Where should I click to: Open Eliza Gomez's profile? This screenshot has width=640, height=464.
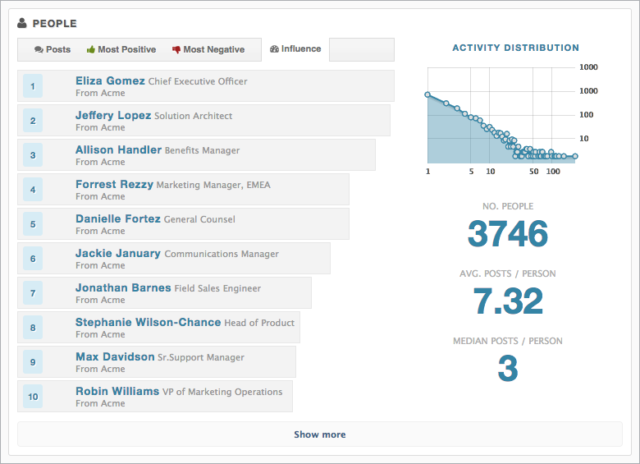click(110, 81)
